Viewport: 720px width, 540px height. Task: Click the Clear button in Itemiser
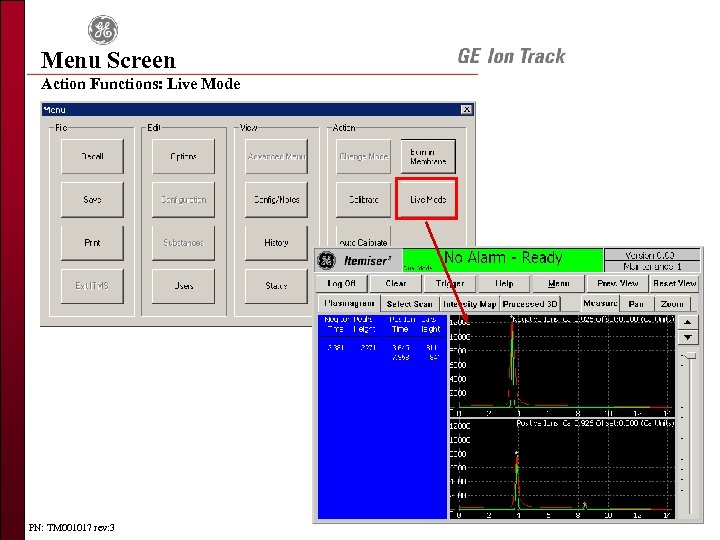click(x=396, y=284)
